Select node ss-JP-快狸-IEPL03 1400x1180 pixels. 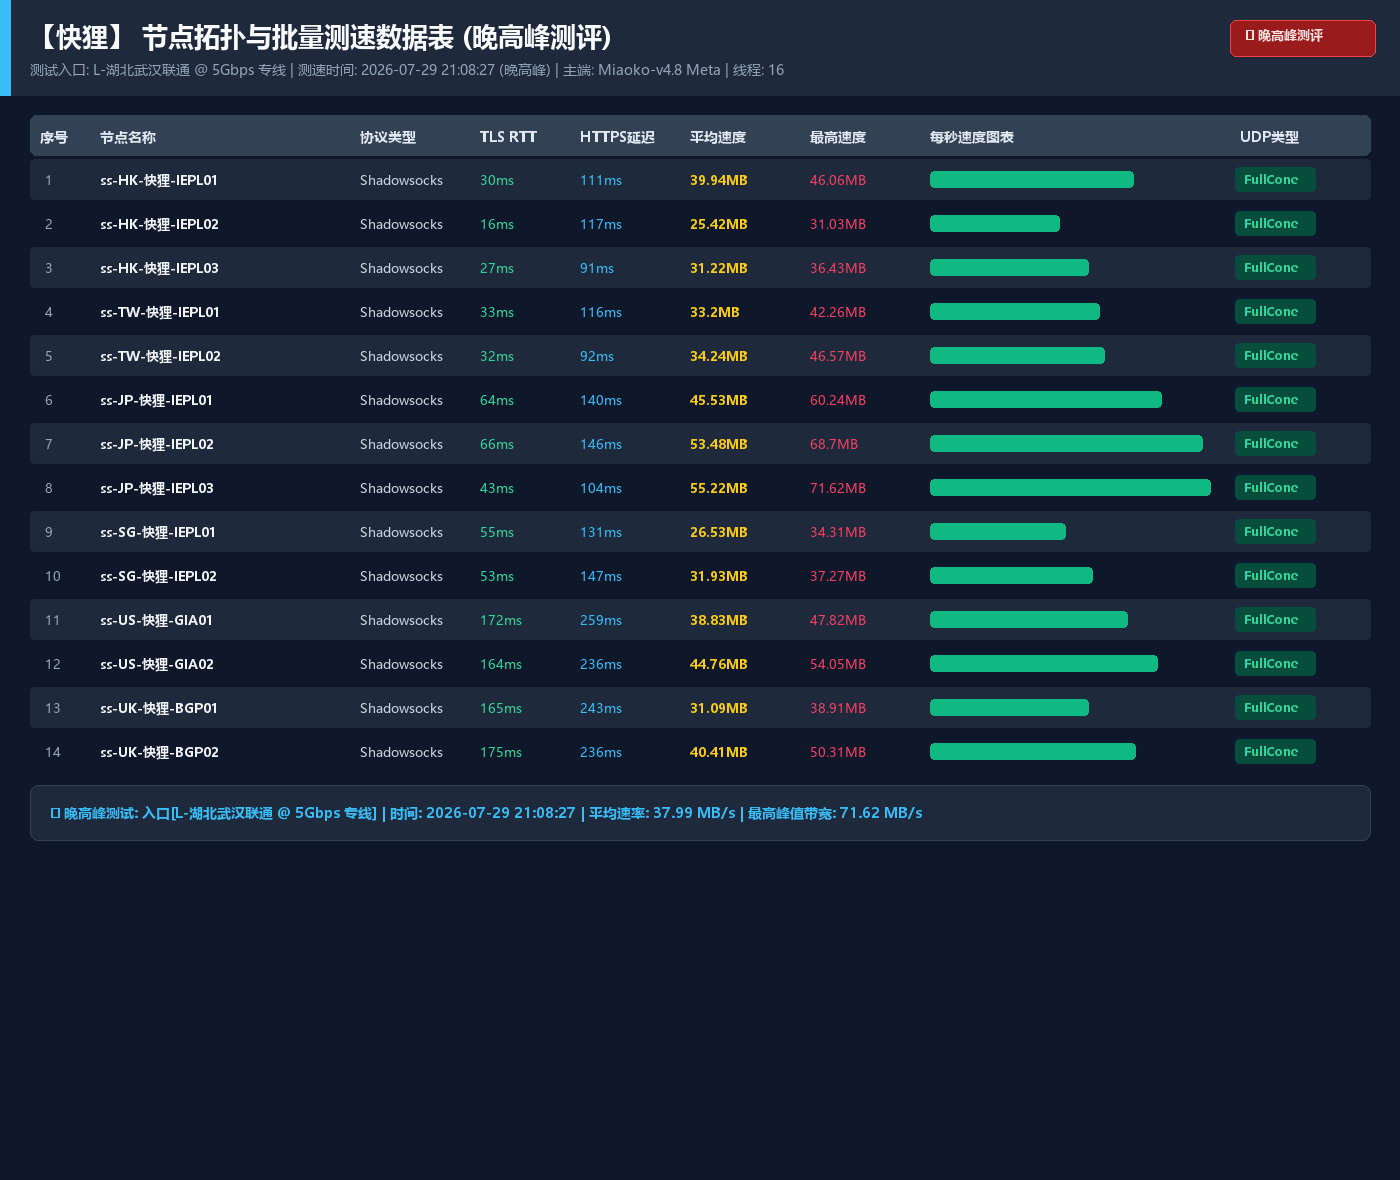(x=157, y=488)
